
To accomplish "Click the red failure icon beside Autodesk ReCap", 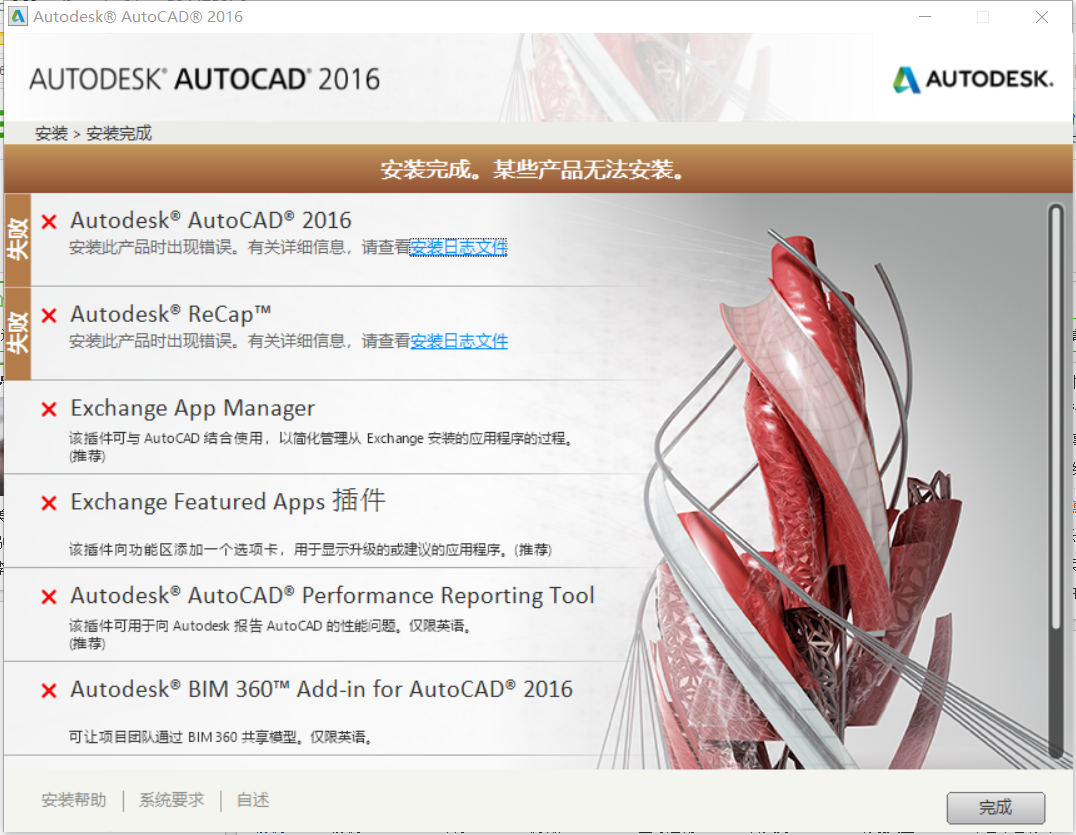I will point(47,313).
